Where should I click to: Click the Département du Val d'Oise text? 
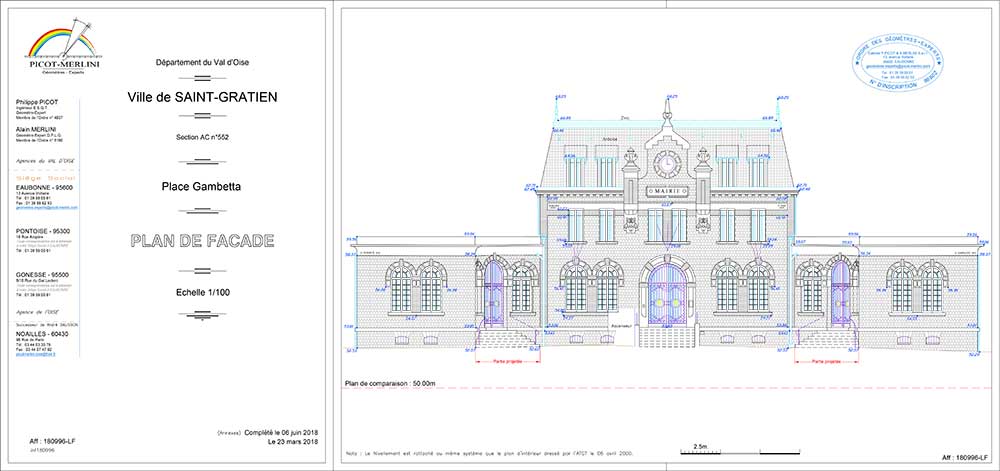[x=202, y=63]
